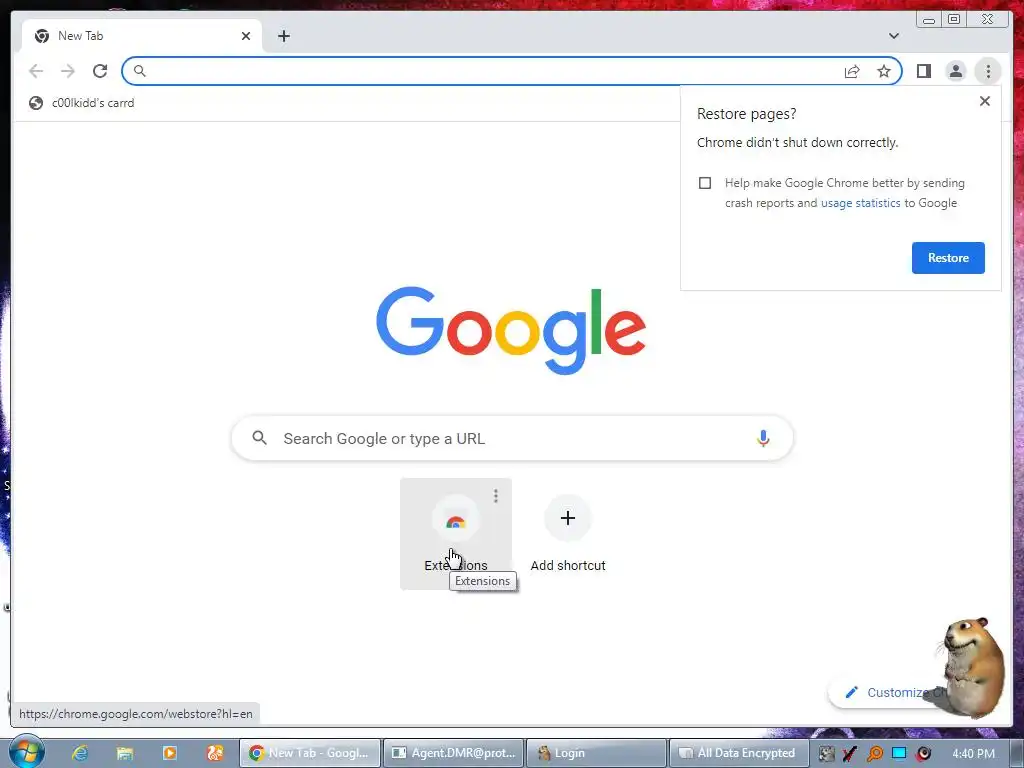Screen dimensions: 1024x768
Task: Click the orange magnifier tray icon
Action: pyautogui.click(x=875, y=754)
